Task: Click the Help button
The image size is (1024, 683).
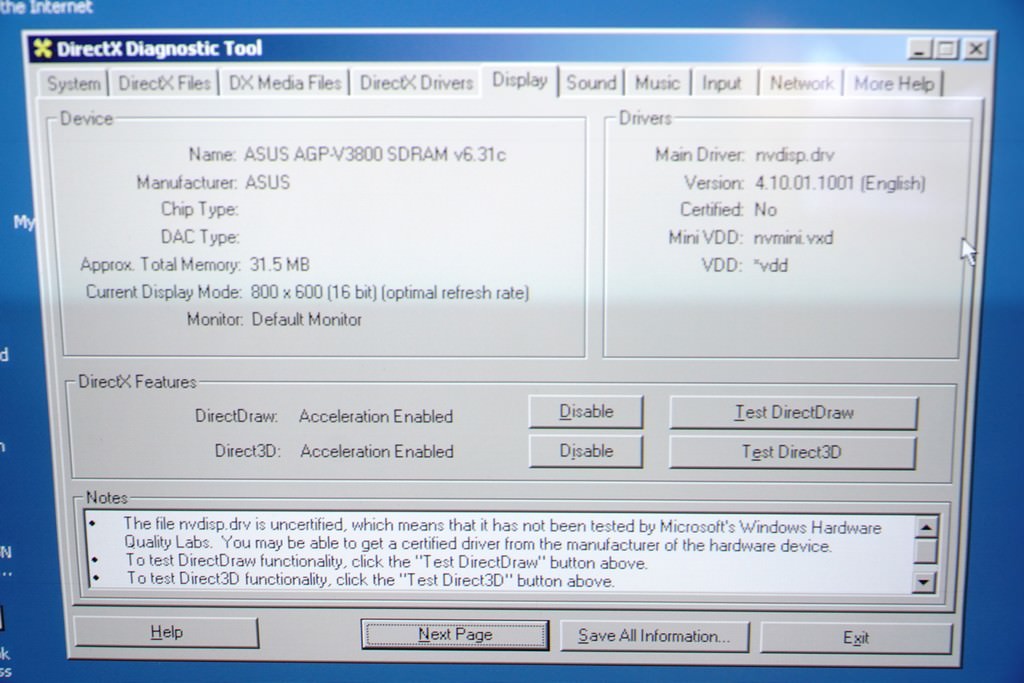Action: (166, 632)
